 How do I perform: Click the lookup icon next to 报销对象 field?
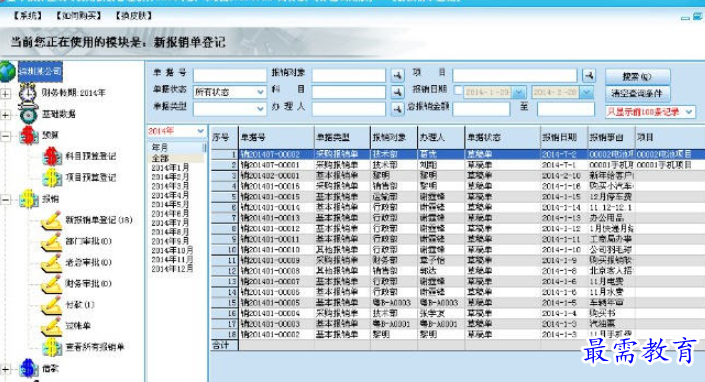click(397, 75)
